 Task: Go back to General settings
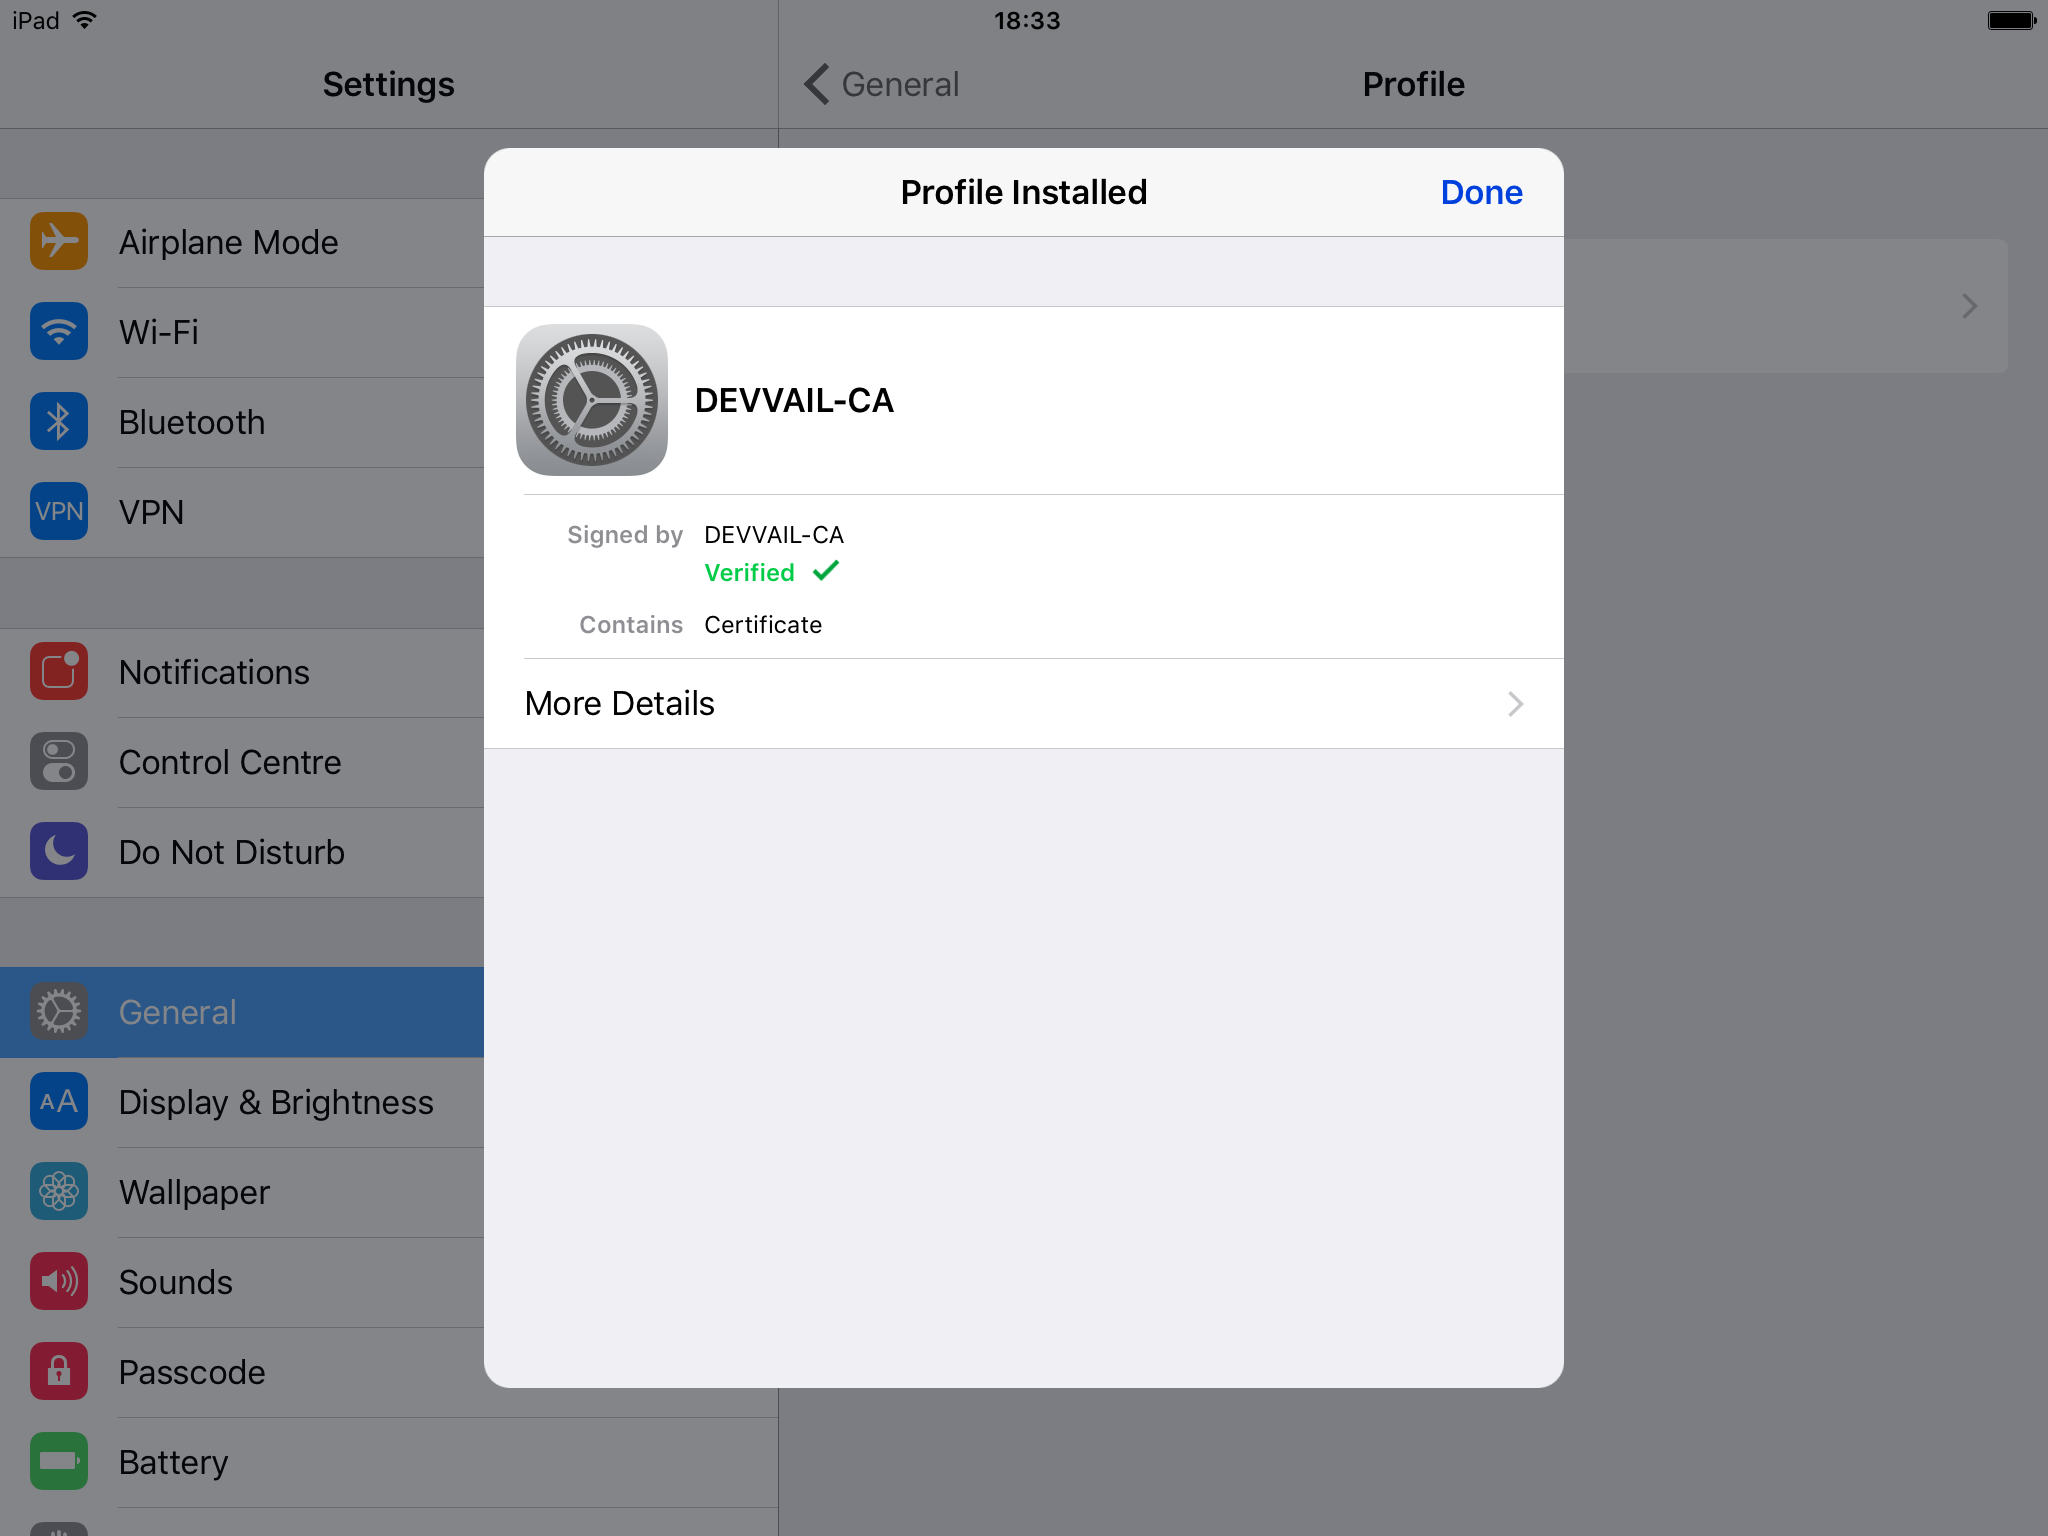click(x=882, y=84)
